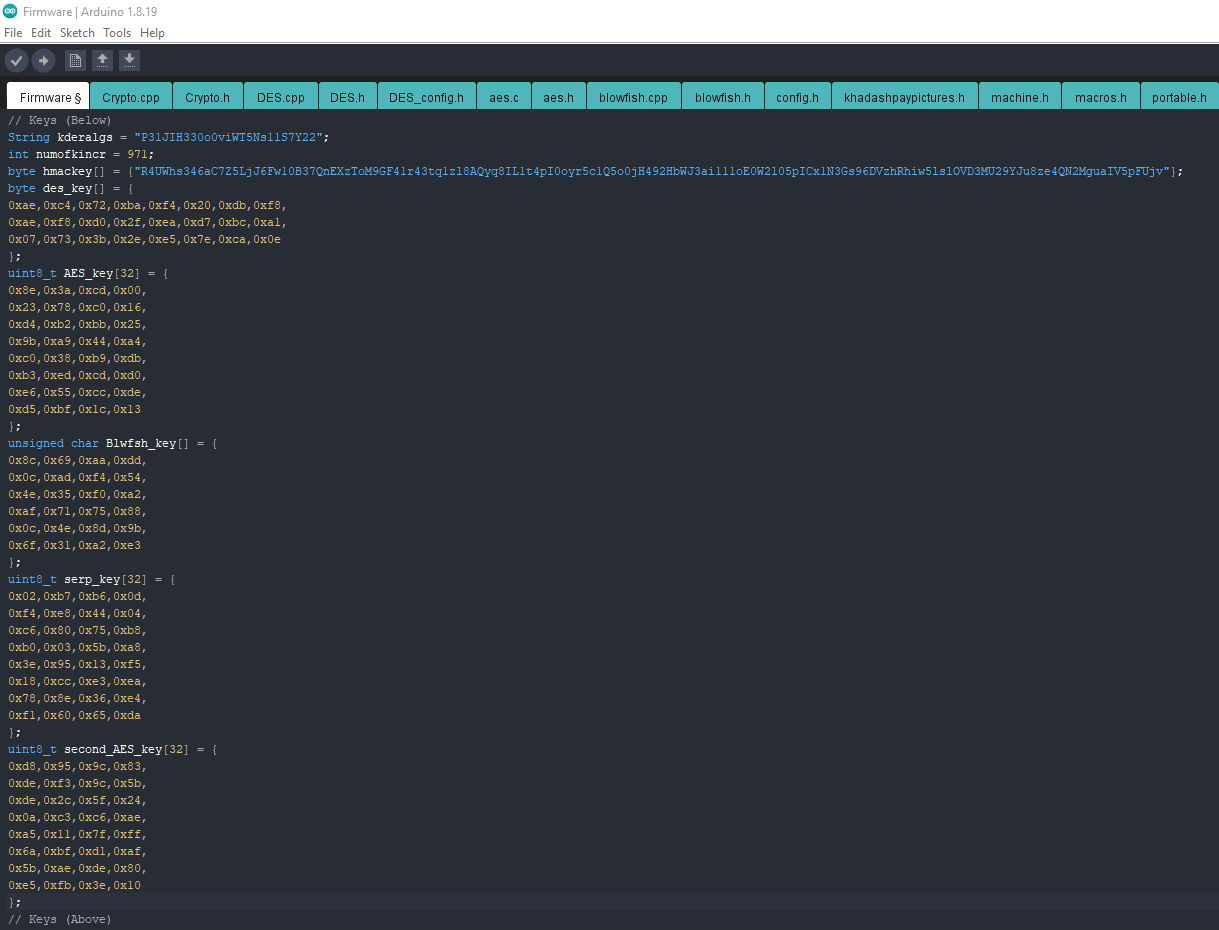Viewport: 1219px width, 930px height.
Task: Create a new sketch with New icon
Action: coord(75,61)
